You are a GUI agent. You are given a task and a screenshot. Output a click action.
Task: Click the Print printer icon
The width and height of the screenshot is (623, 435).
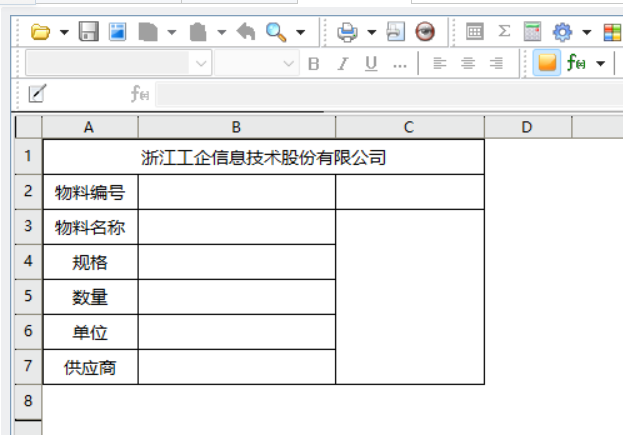tap(347, 32)
